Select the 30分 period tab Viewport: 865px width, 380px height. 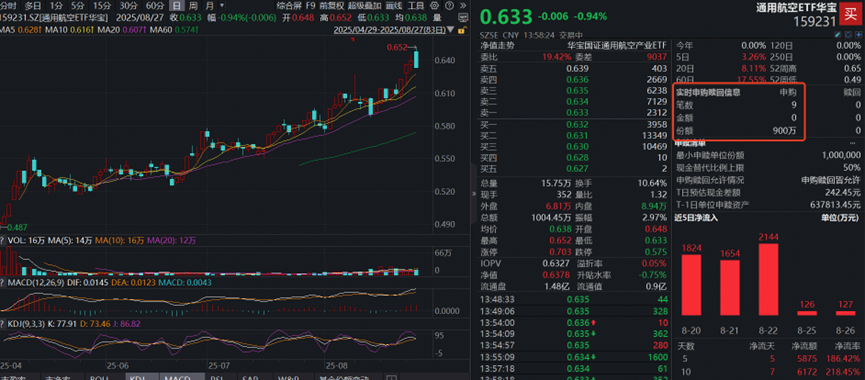tap(128, 6)
